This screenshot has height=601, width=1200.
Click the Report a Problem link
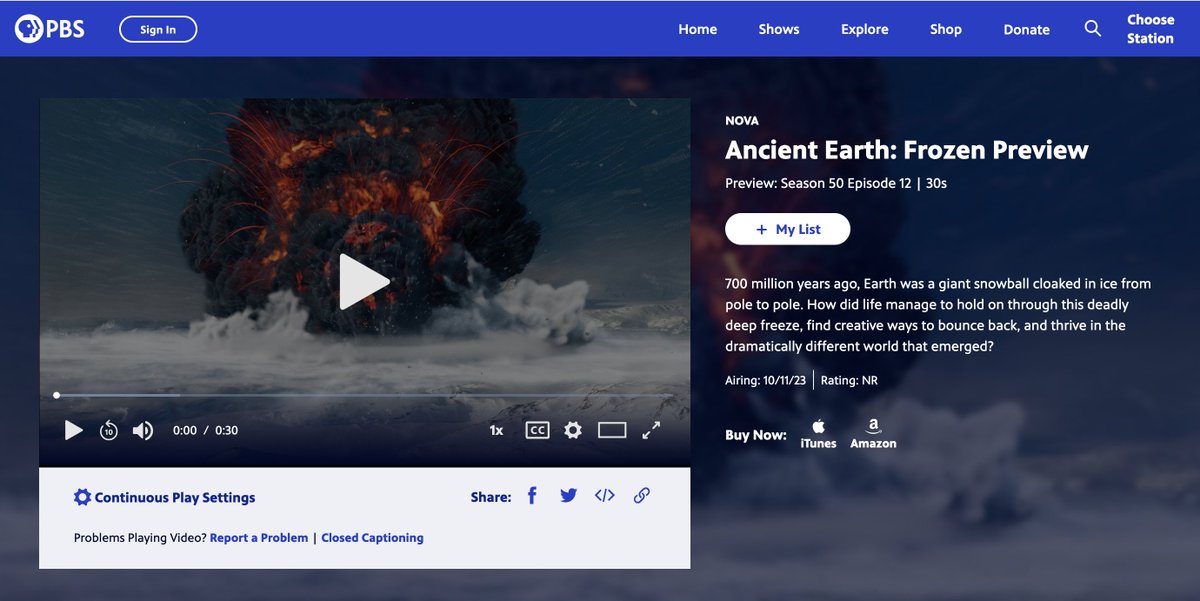click(x=259, y=538)
